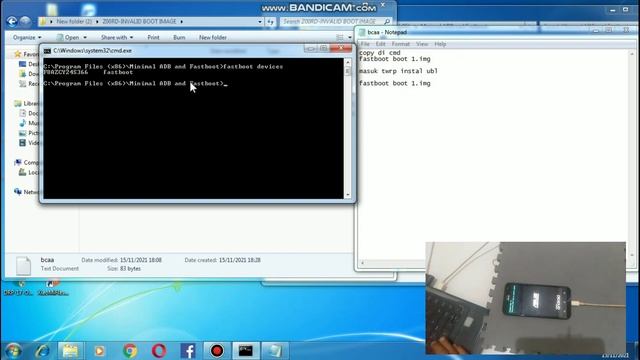The image size is (640, 360).
Task: Open Facebook shortcut on the taskbar
Action: click(x=188, y=351)
